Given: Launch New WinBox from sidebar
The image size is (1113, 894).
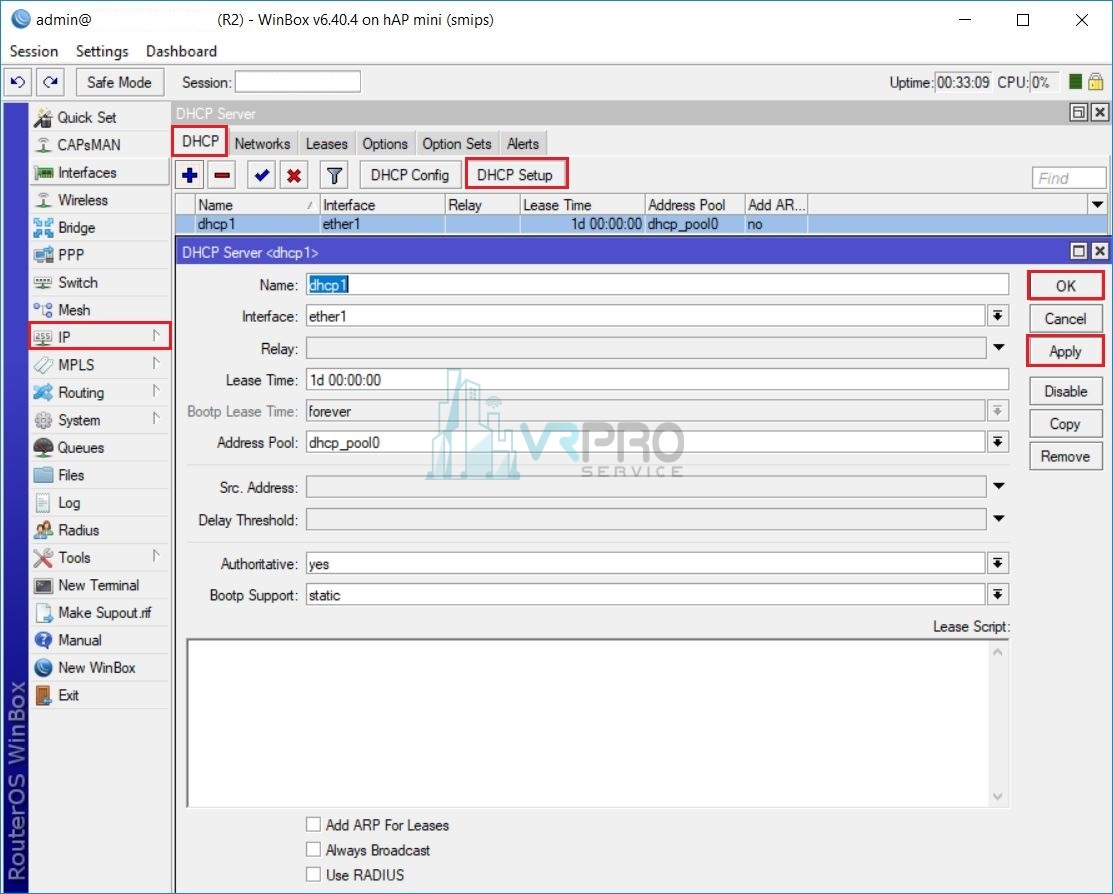Looking at the screenshot, I should (x=99, y=667).
